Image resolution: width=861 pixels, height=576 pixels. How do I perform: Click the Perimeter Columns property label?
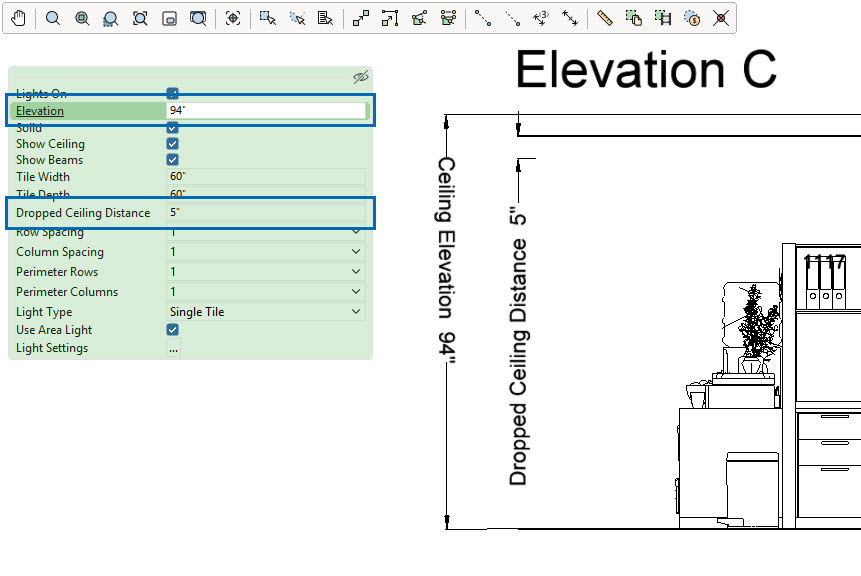(x=67, y=292)
